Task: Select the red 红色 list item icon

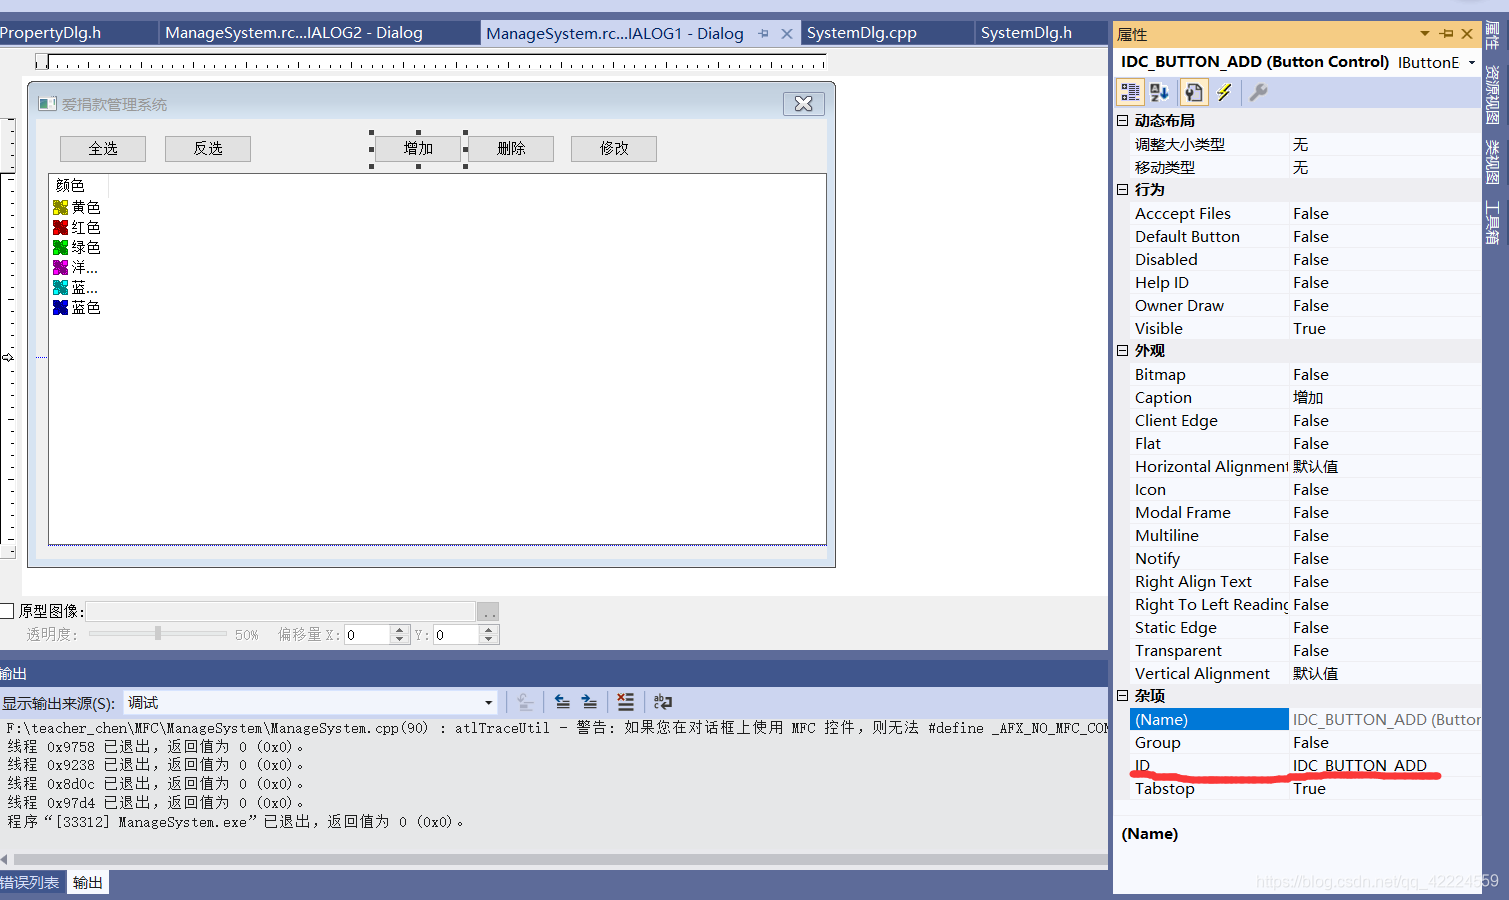Action: pyautogui.click(x=60, y=227)
